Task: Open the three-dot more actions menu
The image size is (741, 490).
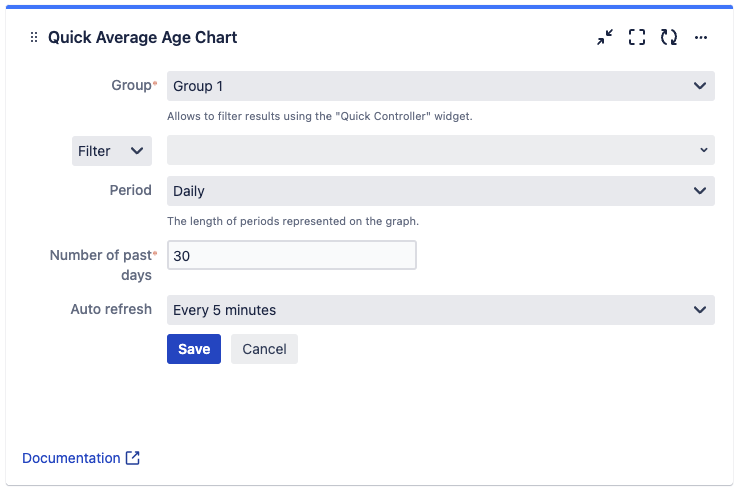Action: (x=701, y=37)
